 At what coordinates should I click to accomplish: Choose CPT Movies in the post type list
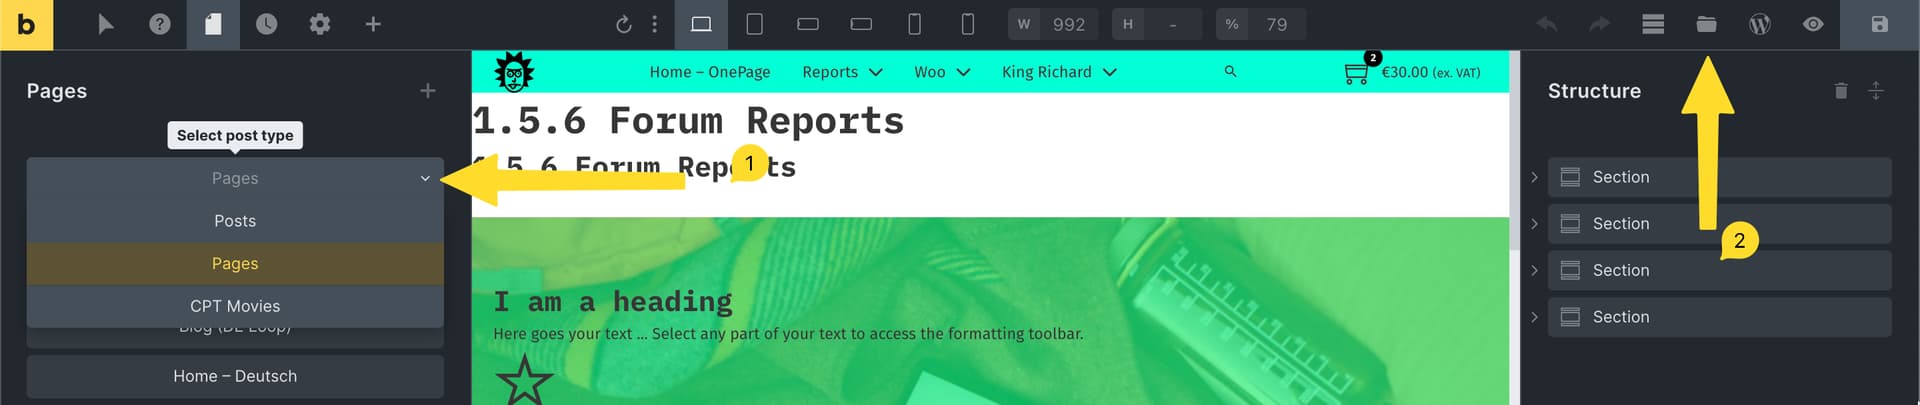235,306
